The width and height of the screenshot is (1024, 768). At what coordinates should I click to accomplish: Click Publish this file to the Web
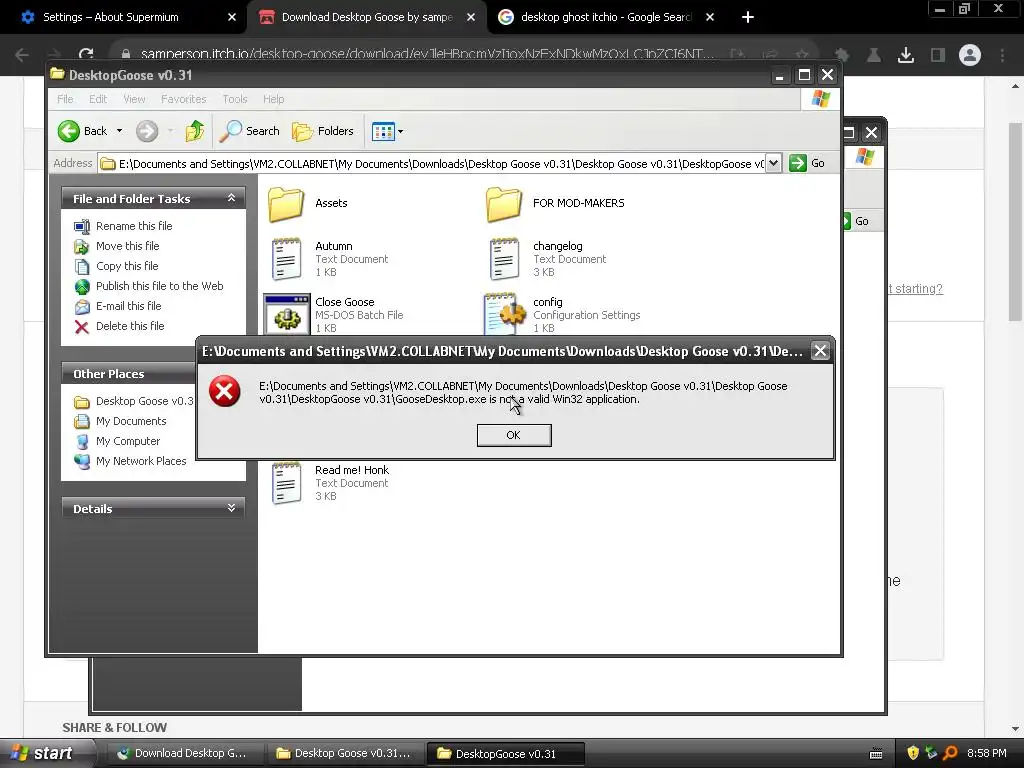tap(159, 286)
